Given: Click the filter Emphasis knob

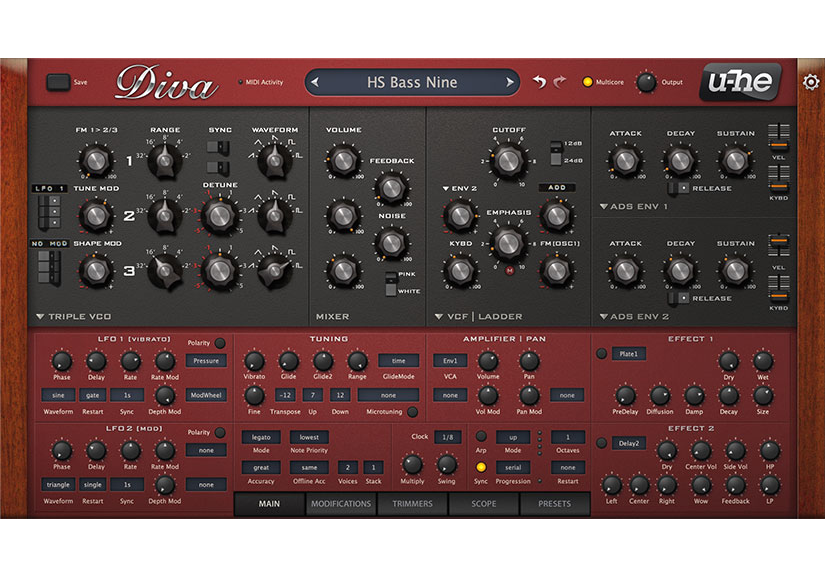Looking at the screenshot, I should [x=508, y=242].
